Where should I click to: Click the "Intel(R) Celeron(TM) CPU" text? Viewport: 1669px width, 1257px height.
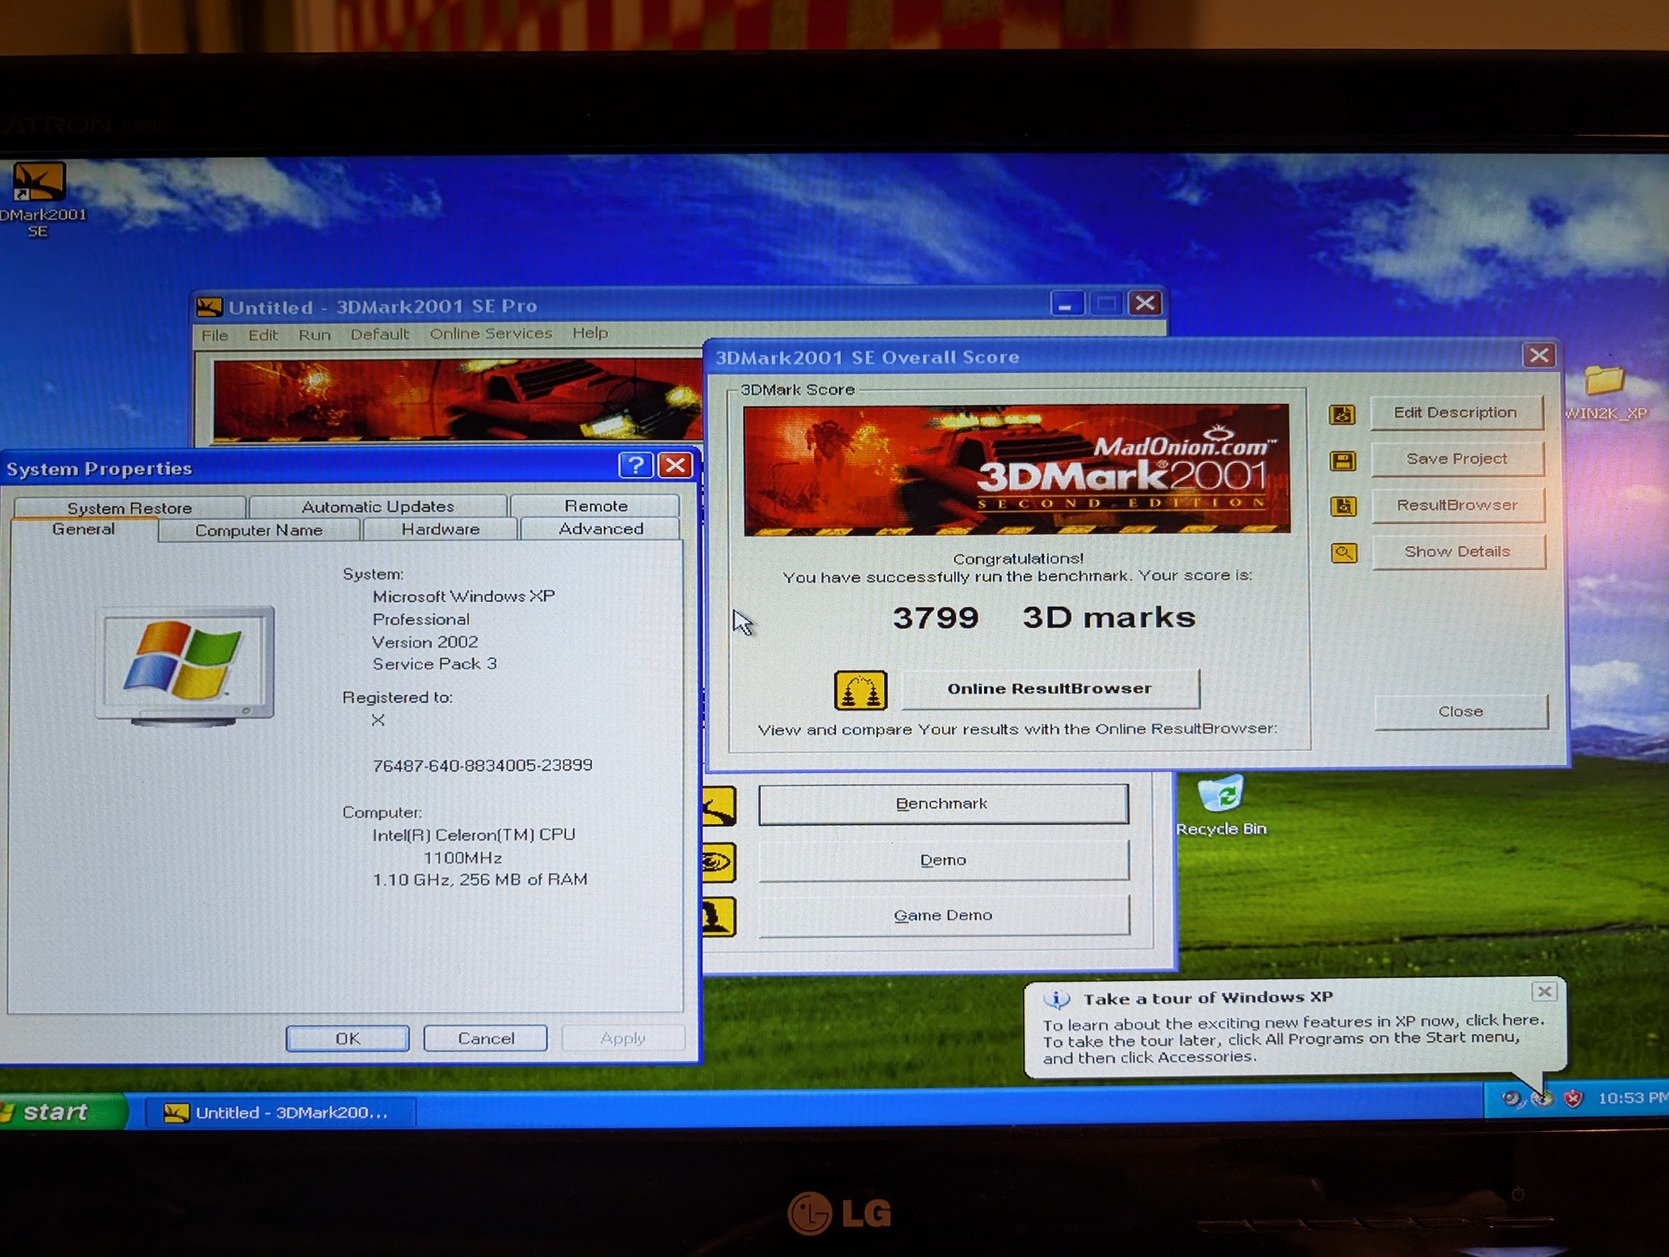[474, 835]
